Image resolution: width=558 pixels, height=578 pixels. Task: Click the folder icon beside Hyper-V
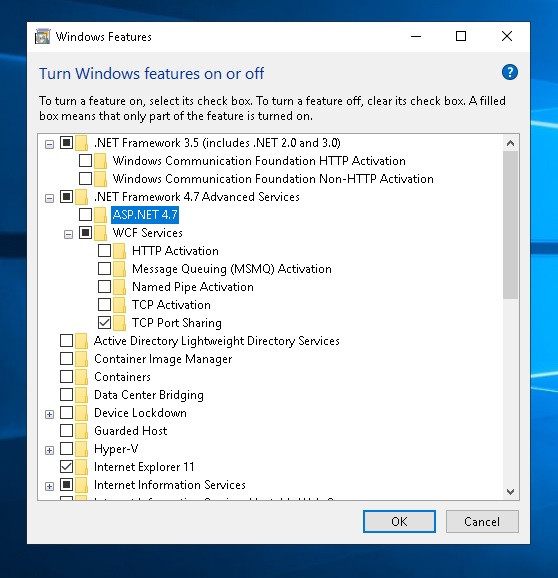81,449
